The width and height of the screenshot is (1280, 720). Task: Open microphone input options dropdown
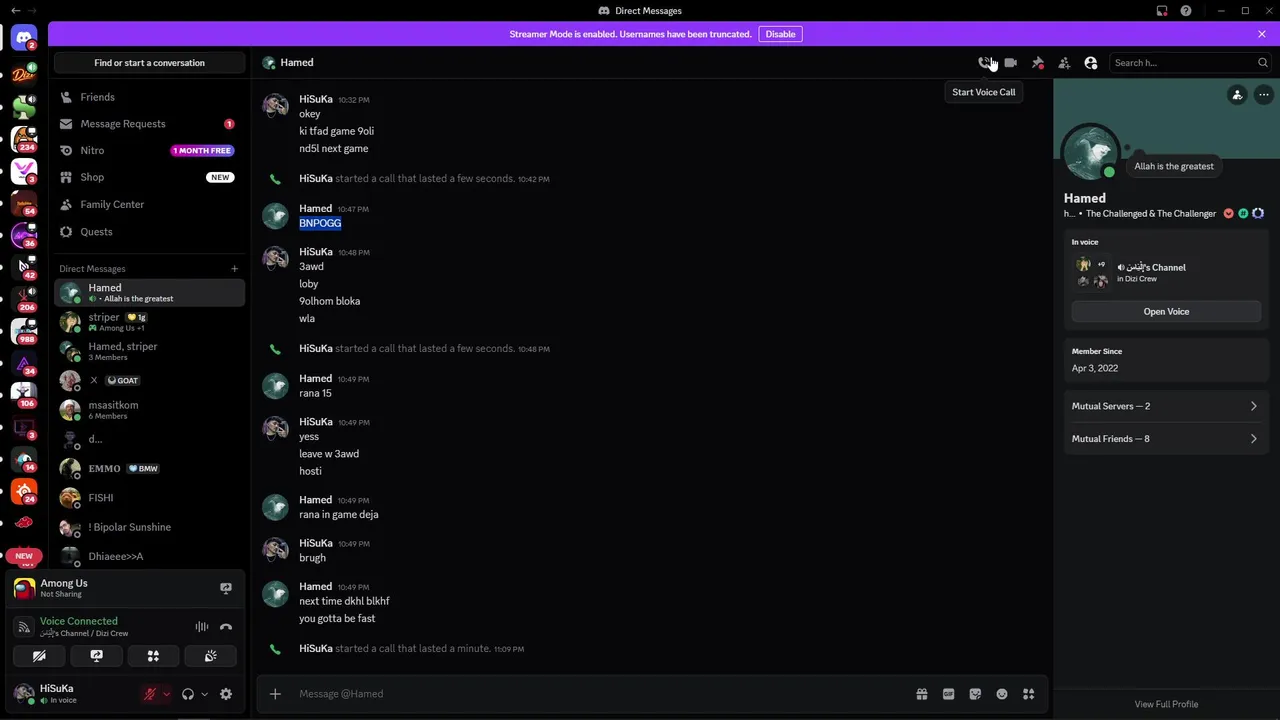166,694
